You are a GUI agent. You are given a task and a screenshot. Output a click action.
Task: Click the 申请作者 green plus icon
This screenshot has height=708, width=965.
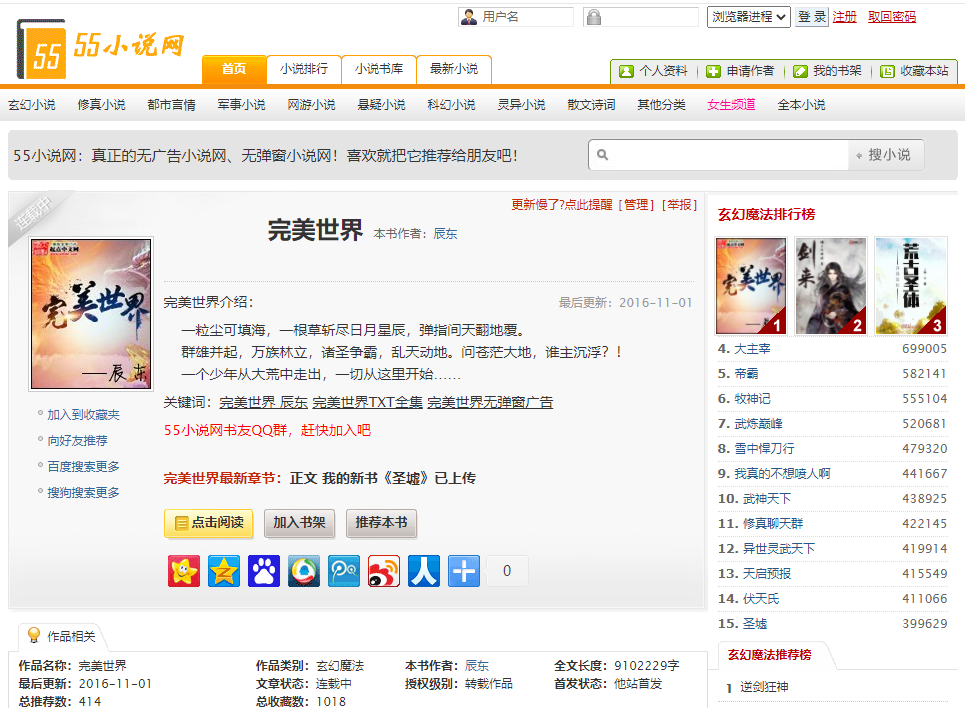[712, 71]
